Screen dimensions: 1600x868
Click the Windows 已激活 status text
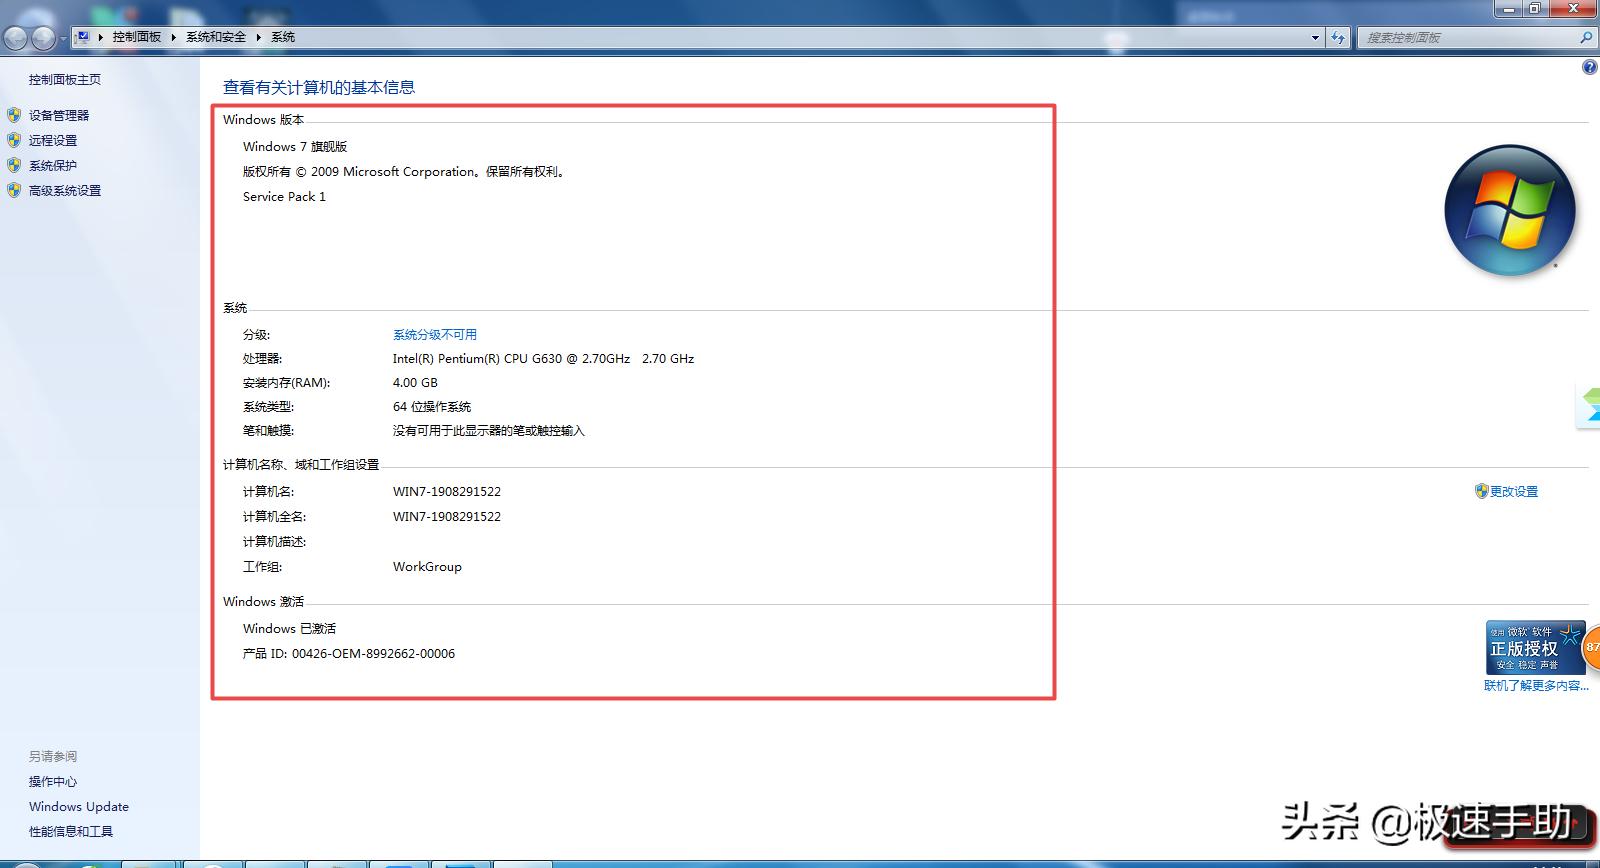(x=289, y=629)
